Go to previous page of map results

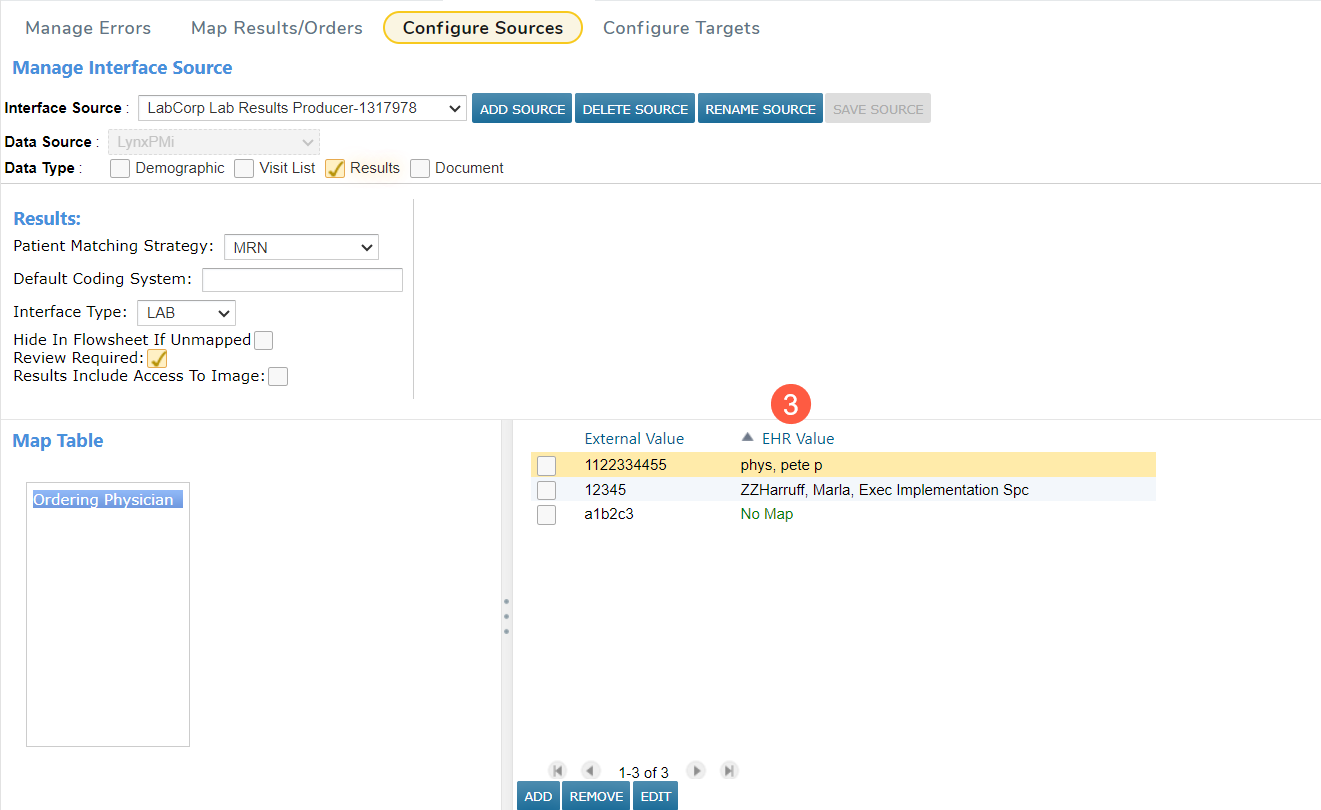(590, 770)
